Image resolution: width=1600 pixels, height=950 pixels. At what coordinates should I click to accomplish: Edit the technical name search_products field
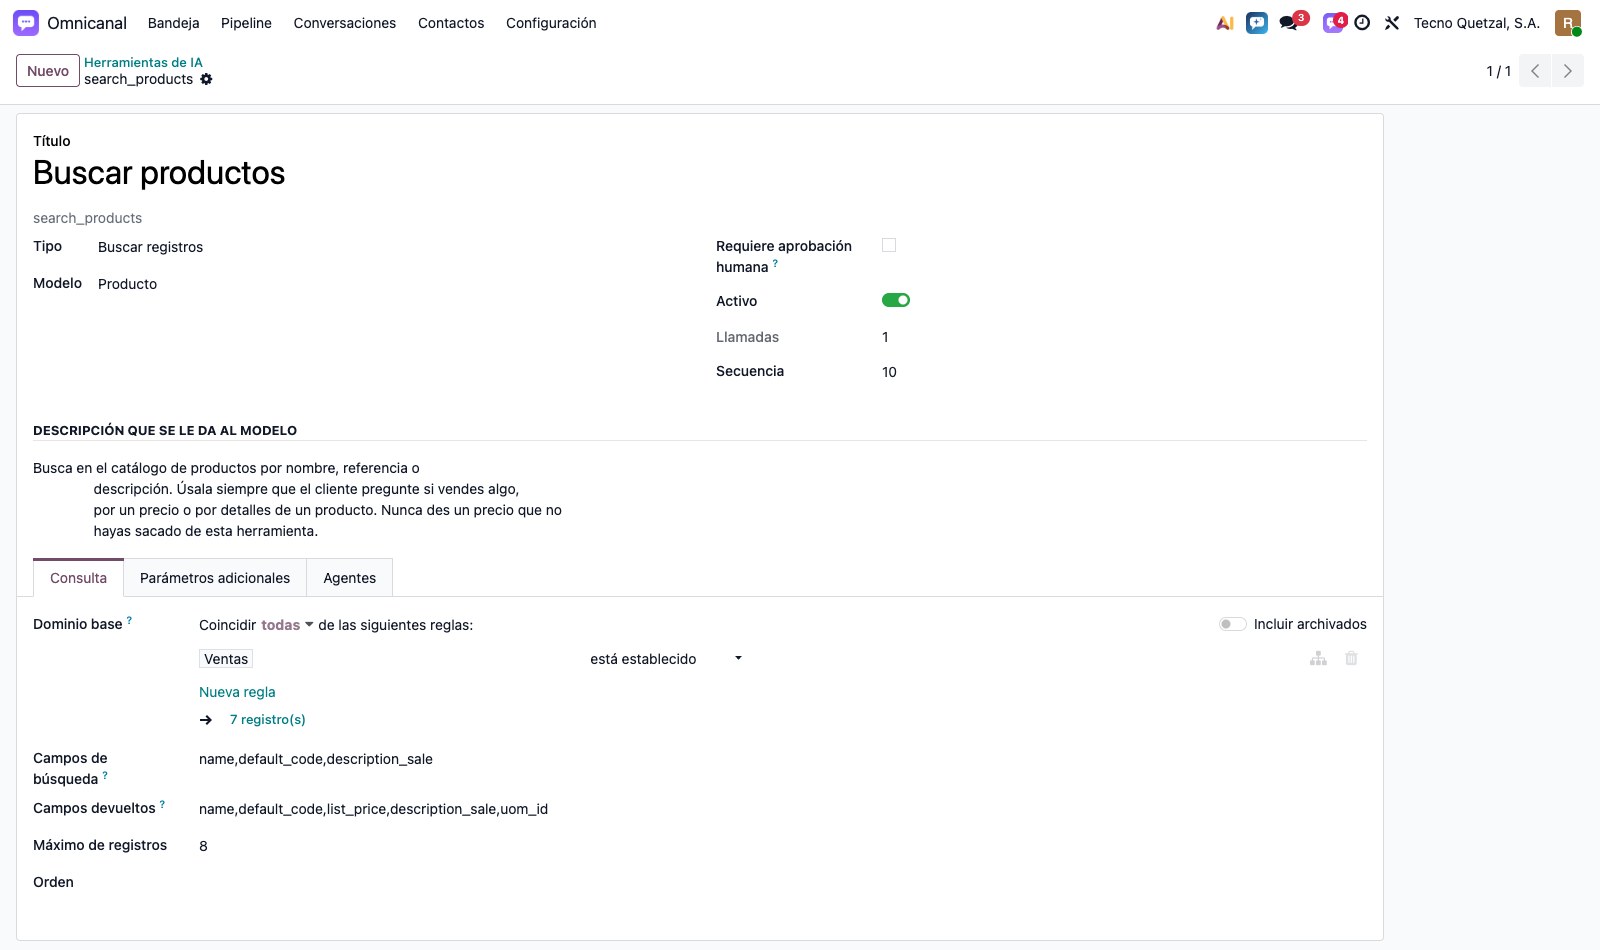coord(87,218)
